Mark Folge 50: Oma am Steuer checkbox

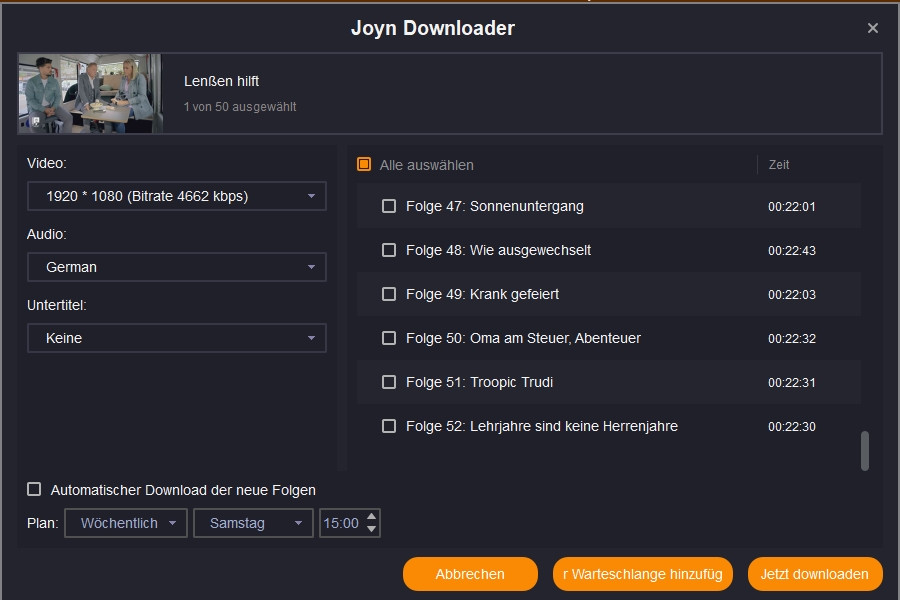click(x=389, y=338)
